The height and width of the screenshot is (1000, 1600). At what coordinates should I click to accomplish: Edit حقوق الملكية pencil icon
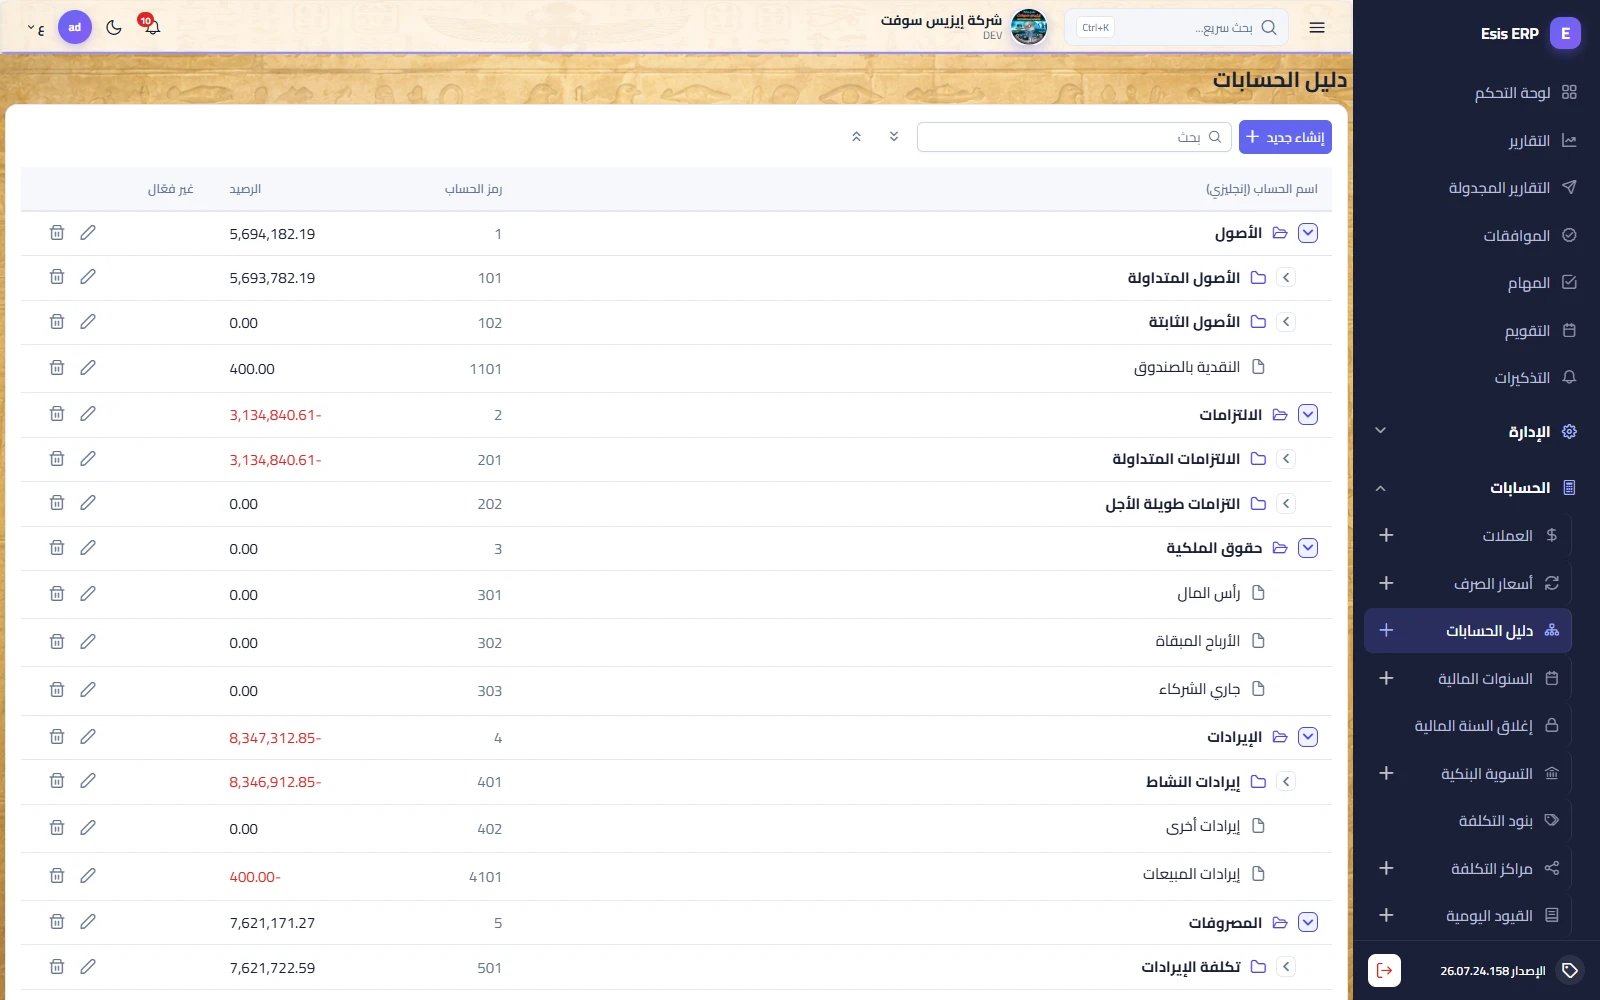[x=88, y=548]
